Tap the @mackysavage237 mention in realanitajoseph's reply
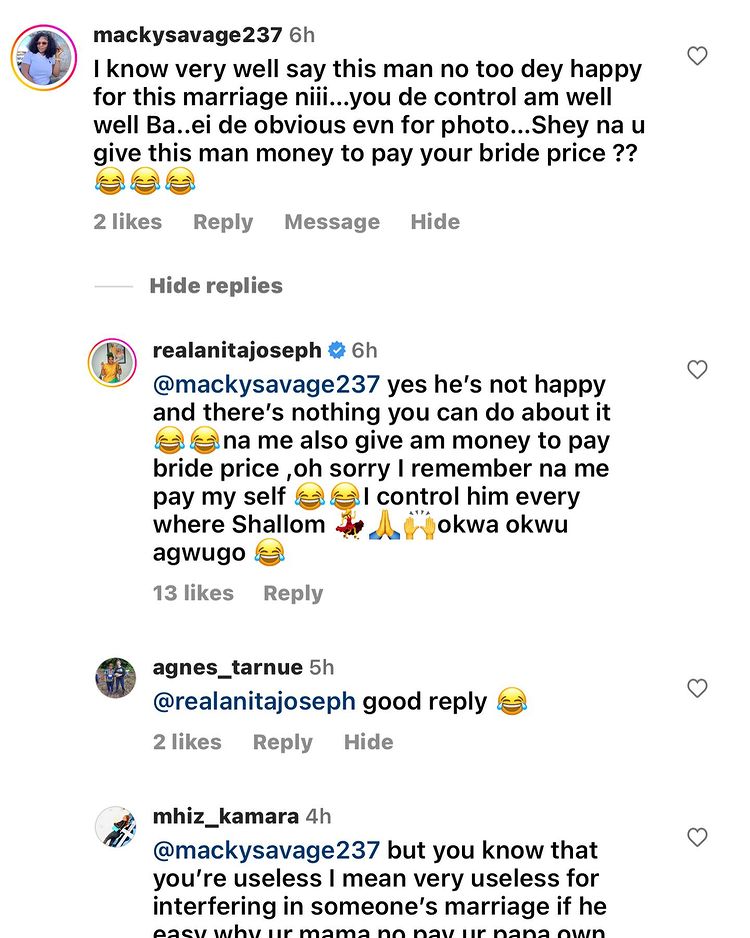The width and height of the screenshot is (750, 938). [x=266, y=384]
